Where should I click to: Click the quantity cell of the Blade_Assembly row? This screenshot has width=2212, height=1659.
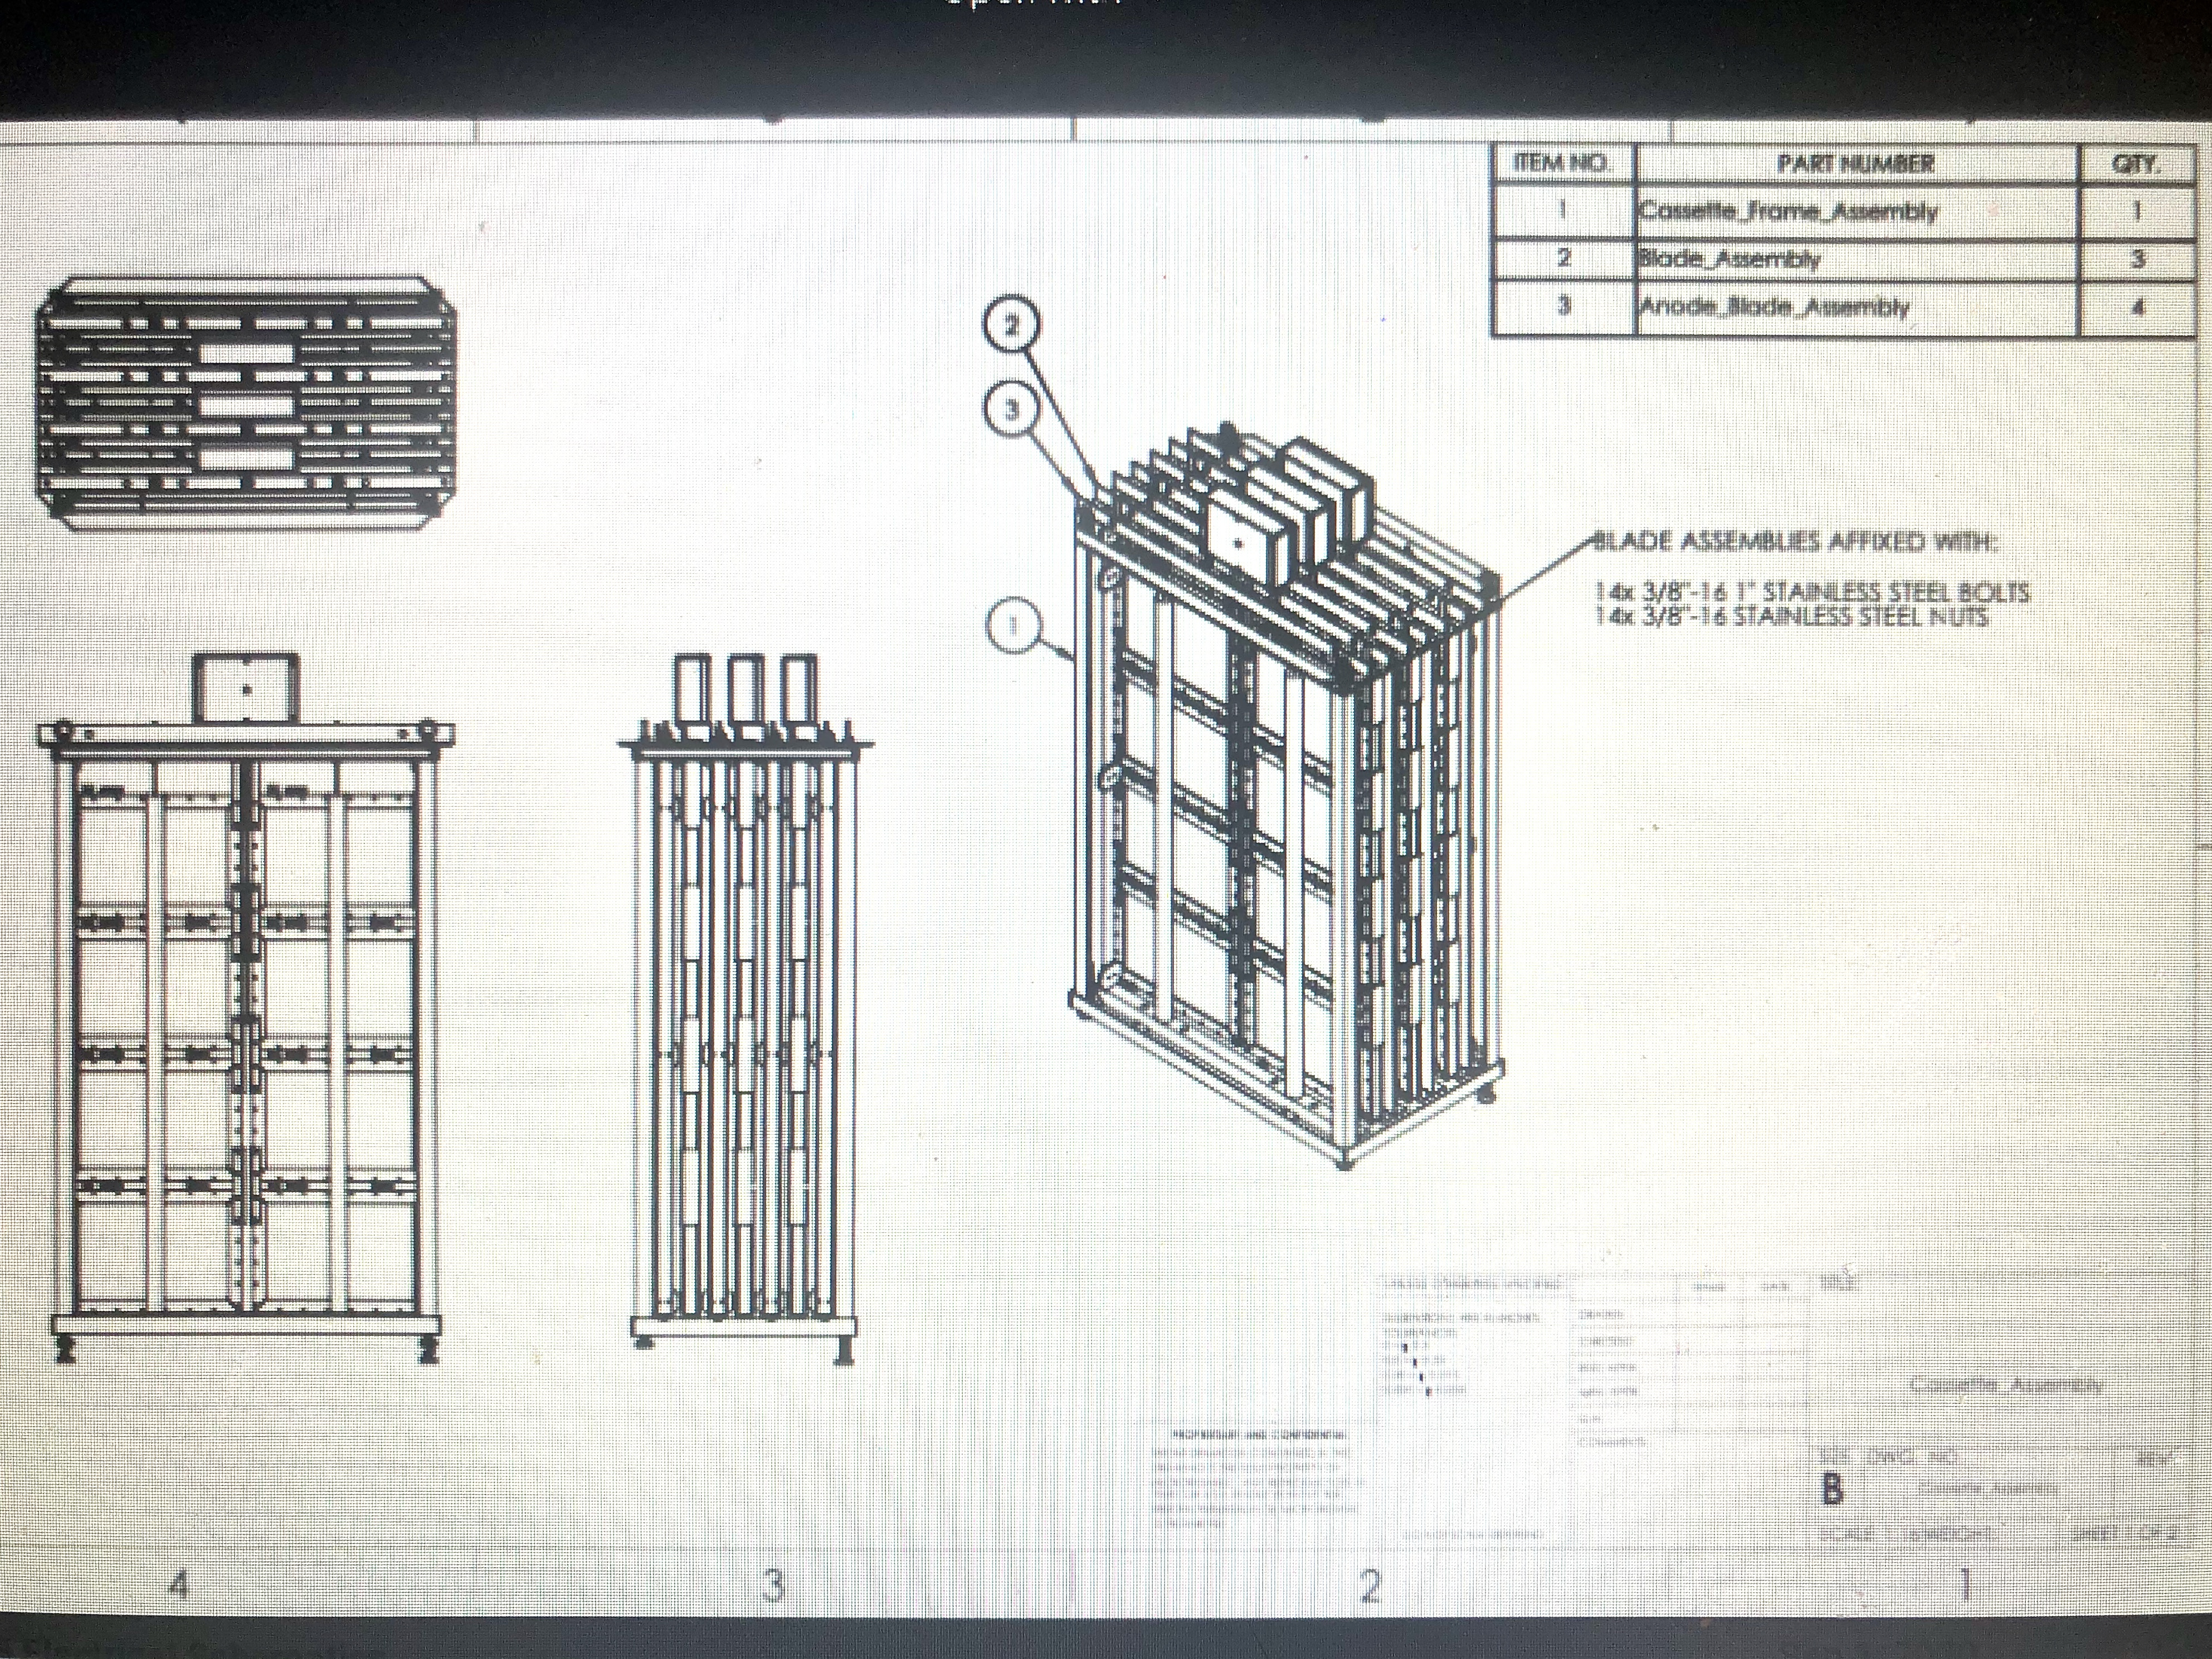(x=2137, y=259)
